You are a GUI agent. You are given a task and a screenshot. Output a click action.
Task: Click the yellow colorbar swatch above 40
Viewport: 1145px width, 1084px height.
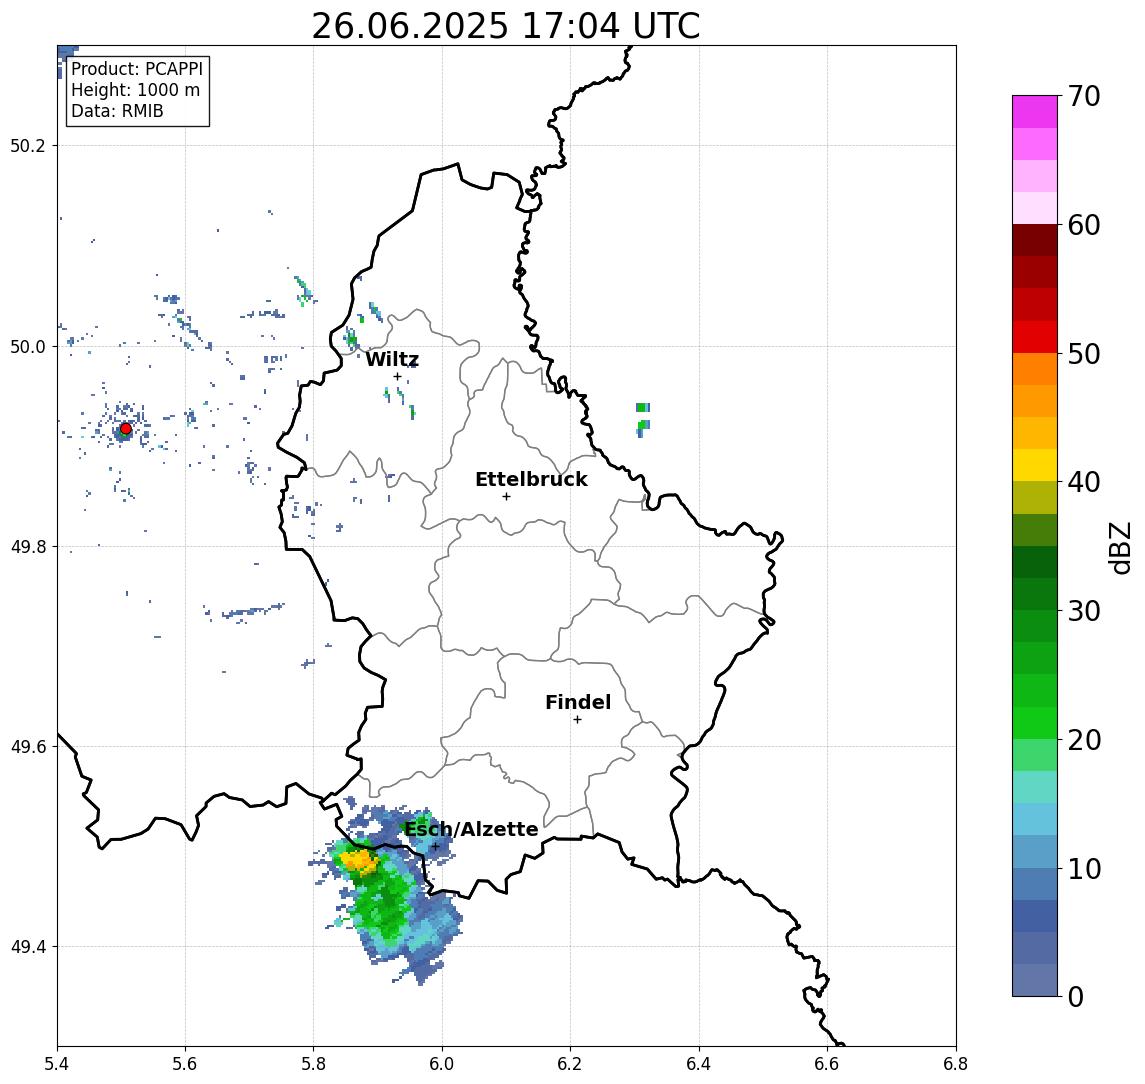(1035, 465)
